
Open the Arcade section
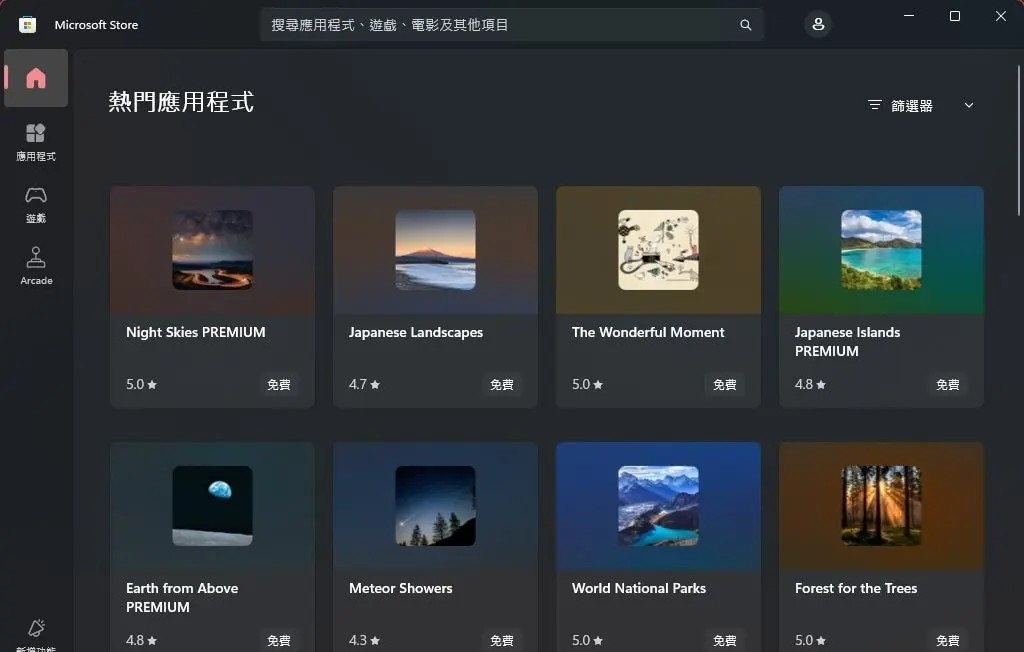click(x=36, y=266)
